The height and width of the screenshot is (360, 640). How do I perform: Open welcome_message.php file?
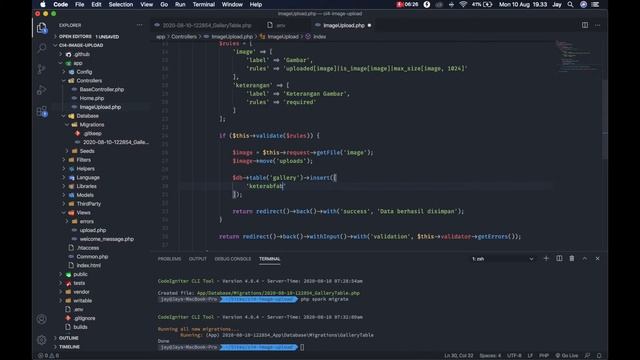[x=107, y=239]
